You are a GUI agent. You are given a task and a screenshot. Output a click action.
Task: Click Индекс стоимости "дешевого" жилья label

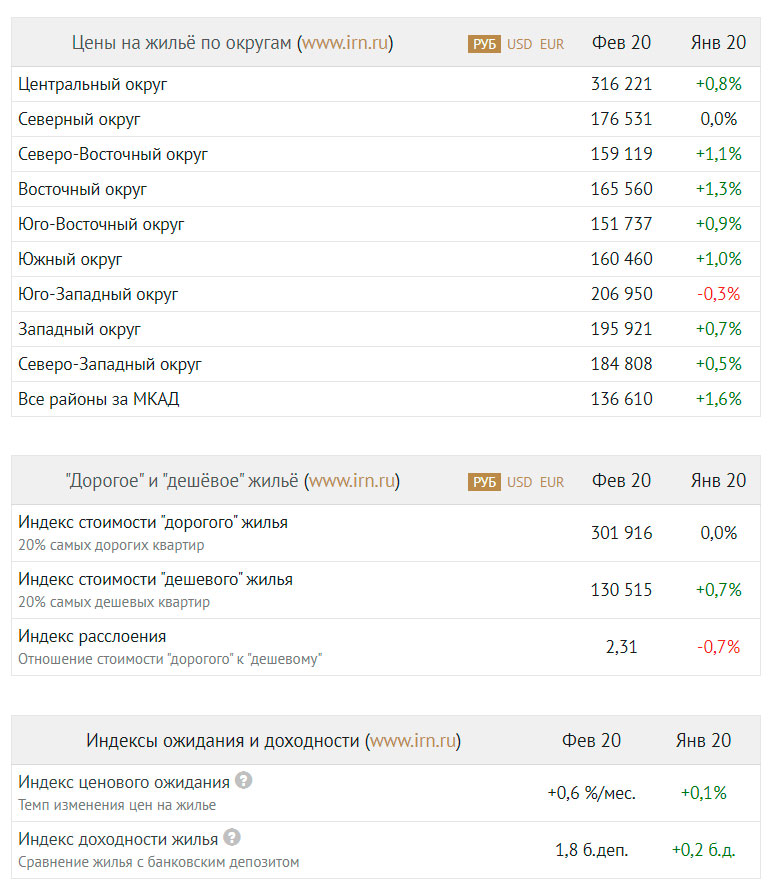pos(155,579)
